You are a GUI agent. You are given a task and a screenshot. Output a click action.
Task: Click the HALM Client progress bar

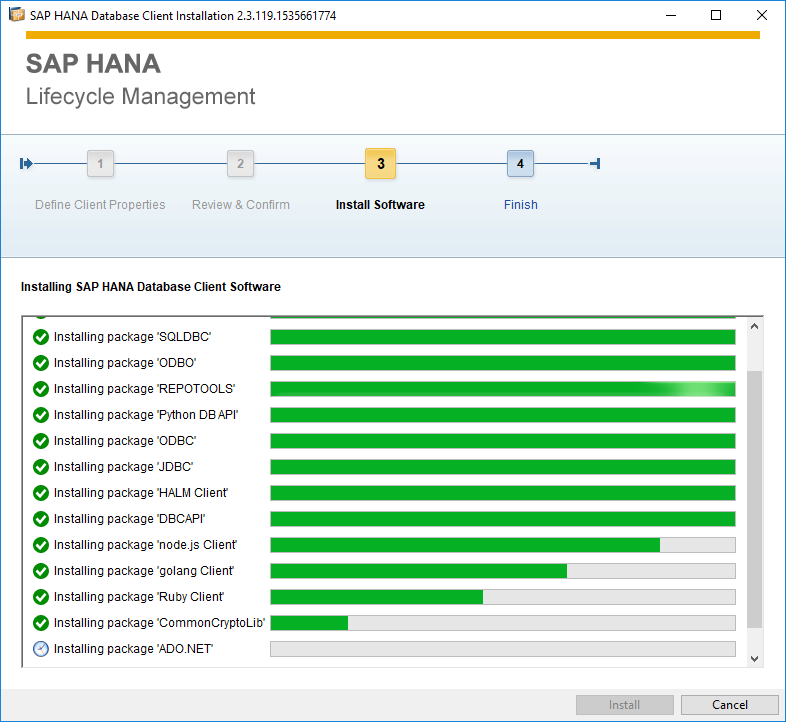point(503,493)
